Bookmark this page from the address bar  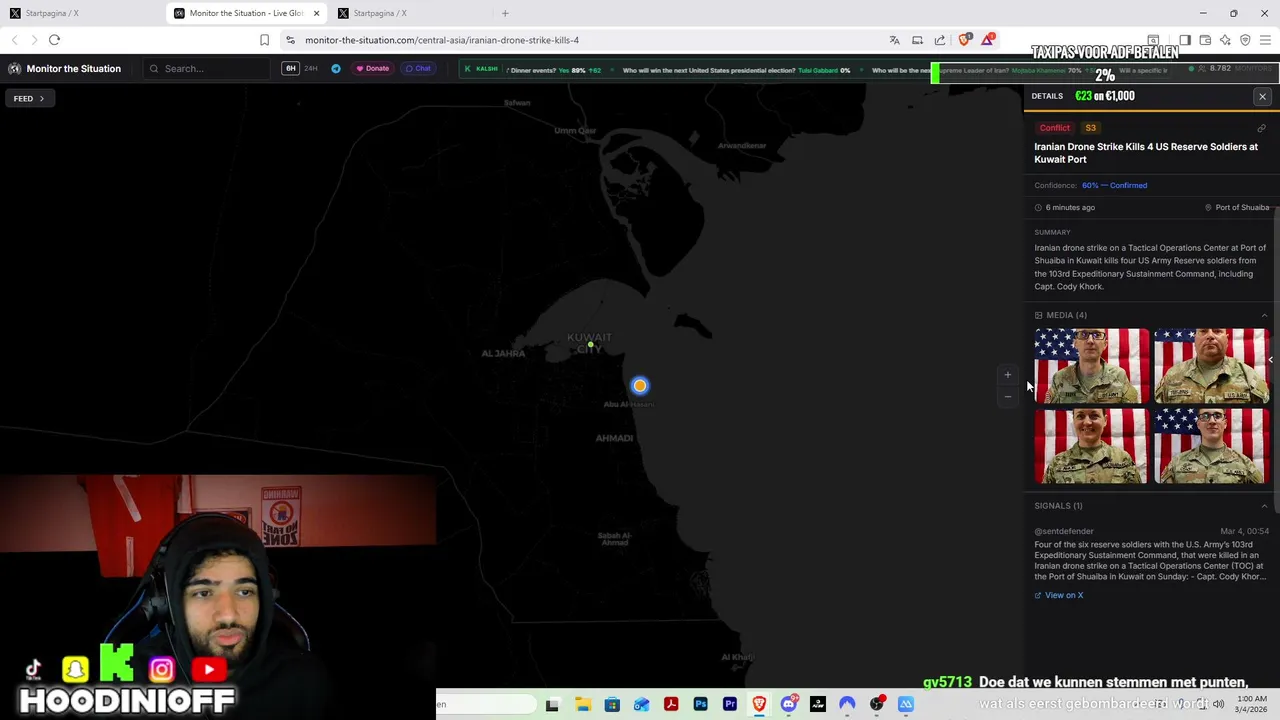click(264, 40)
